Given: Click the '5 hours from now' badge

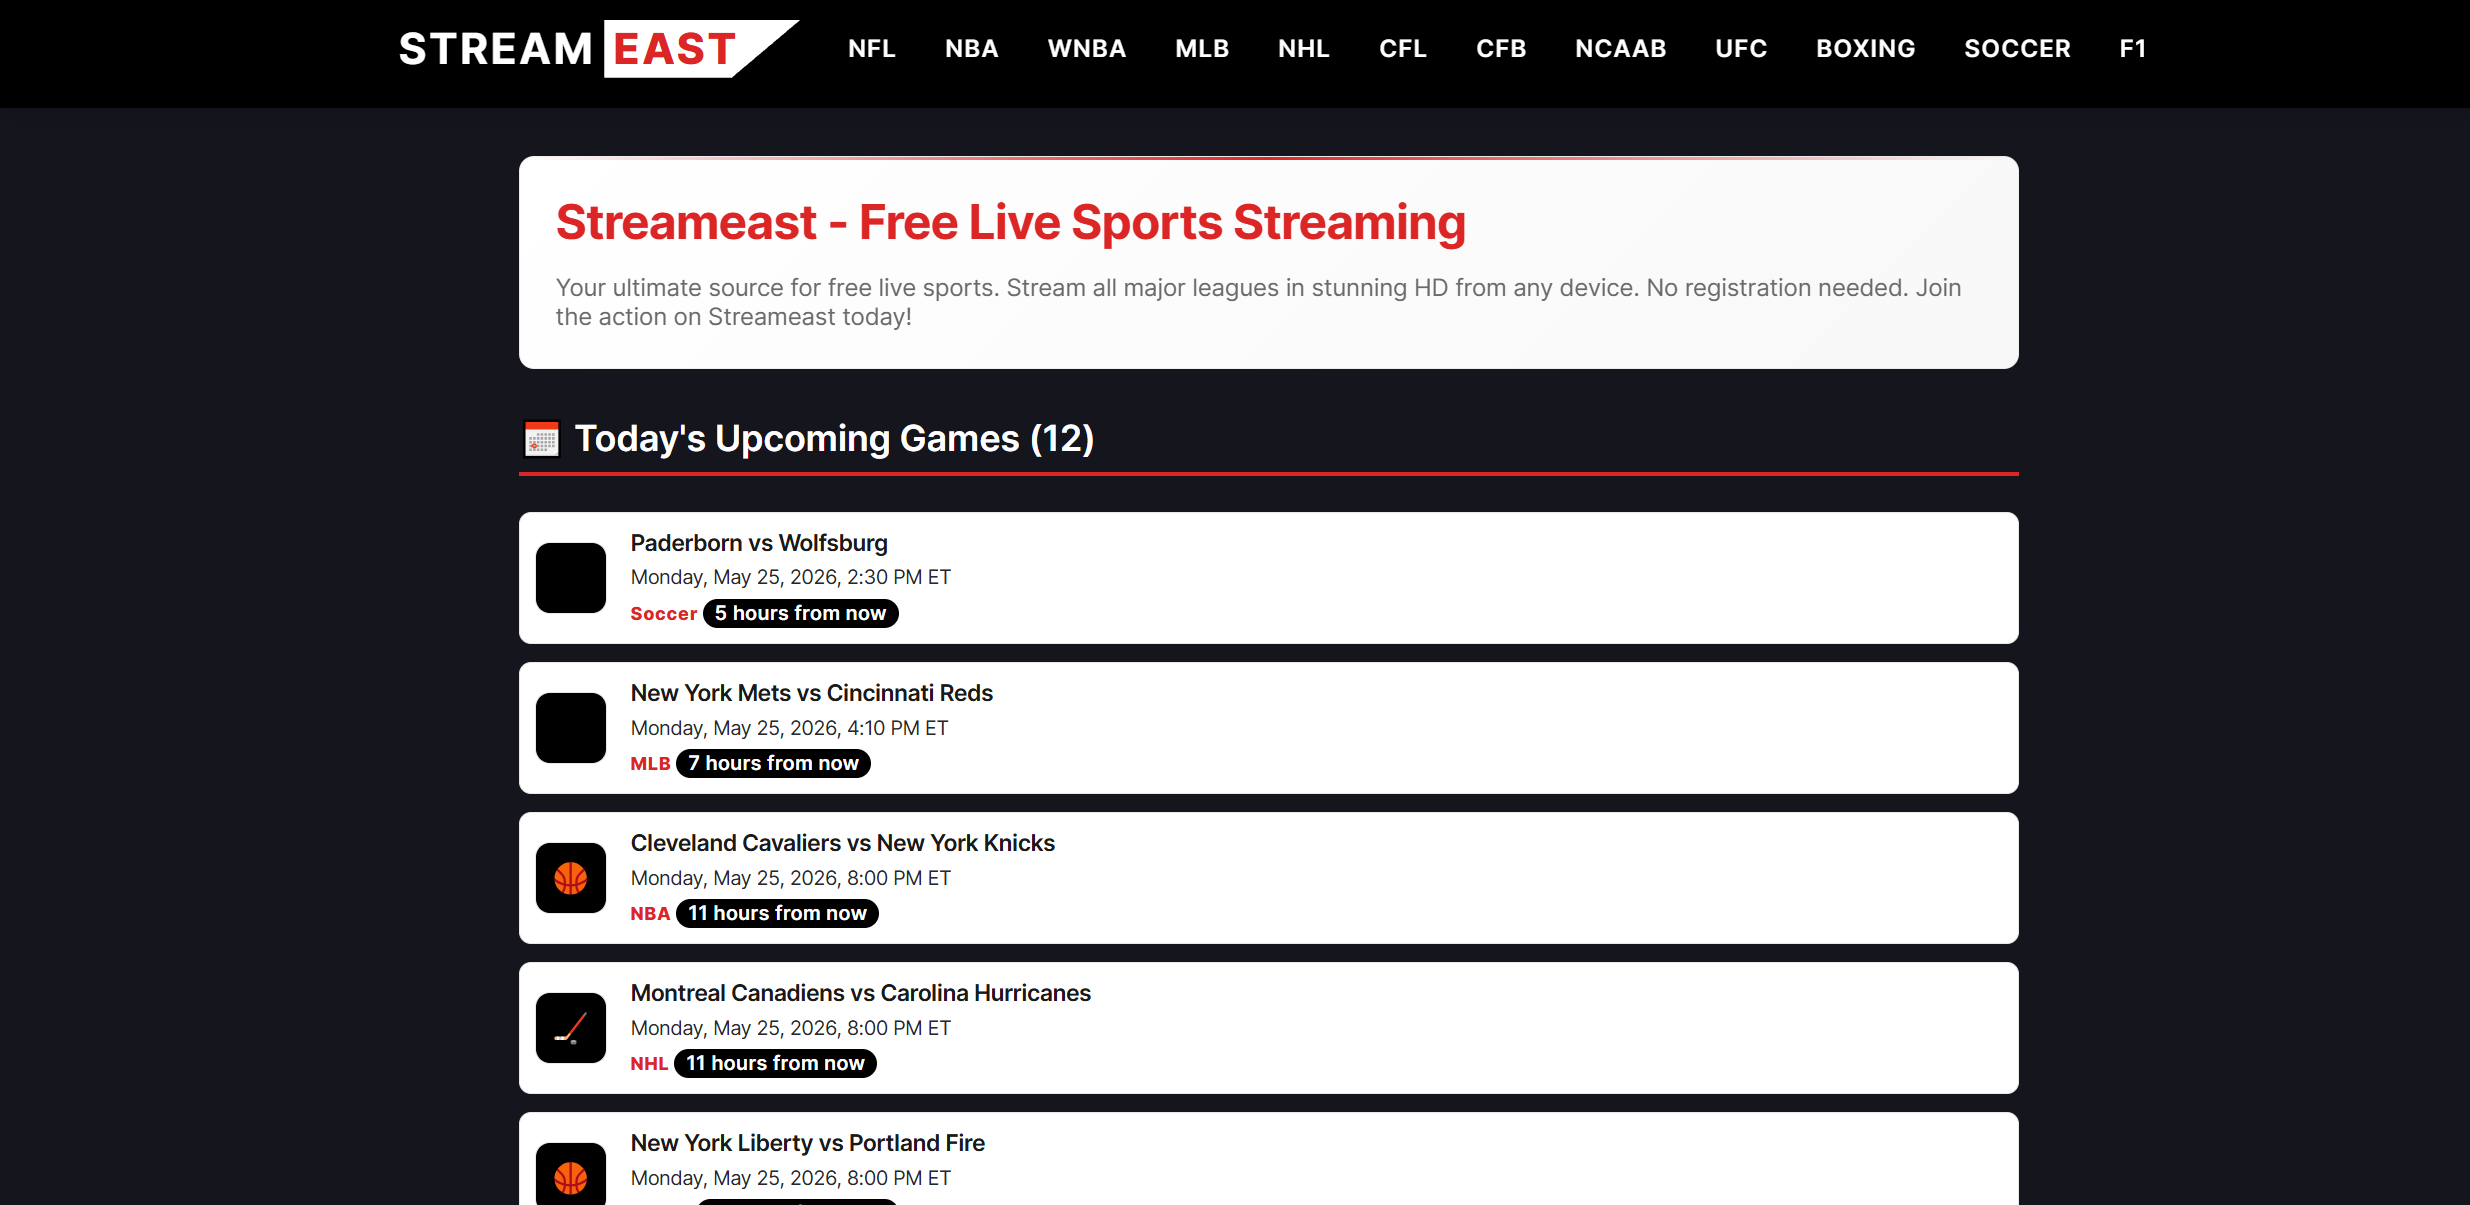Looking at the screenshot, I should pyautogui.click(x=800, y=613).
